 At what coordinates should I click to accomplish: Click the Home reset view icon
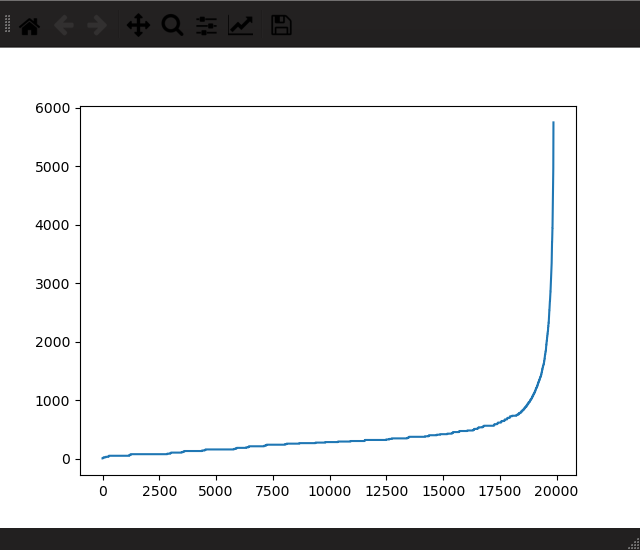click(x=29, y=26)
